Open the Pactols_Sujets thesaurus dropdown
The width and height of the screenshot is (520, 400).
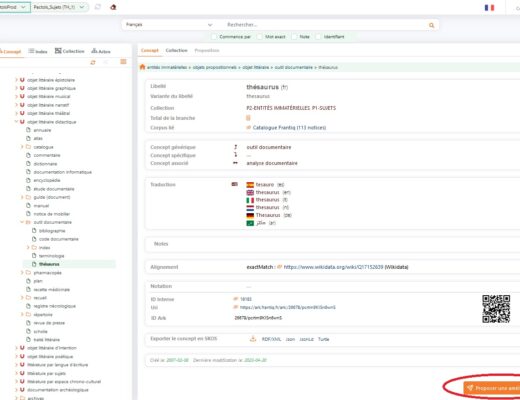point(60,7)
